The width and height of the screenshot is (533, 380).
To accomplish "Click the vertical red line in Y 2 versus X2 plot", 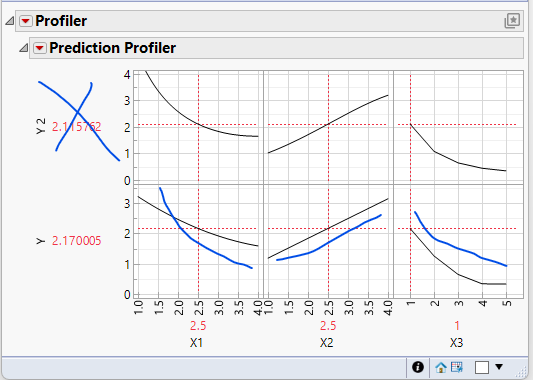I will [x=328, y=127].
